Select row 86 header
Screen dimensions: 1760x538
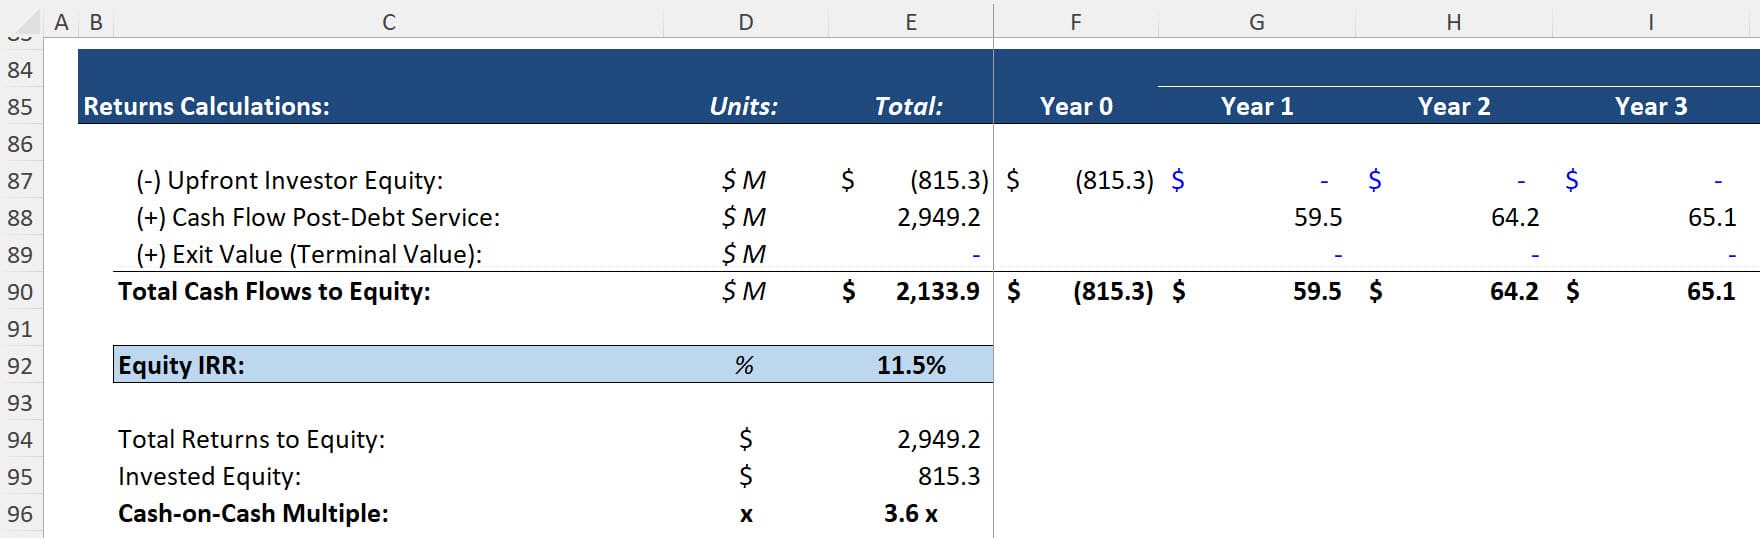(21, 144)
